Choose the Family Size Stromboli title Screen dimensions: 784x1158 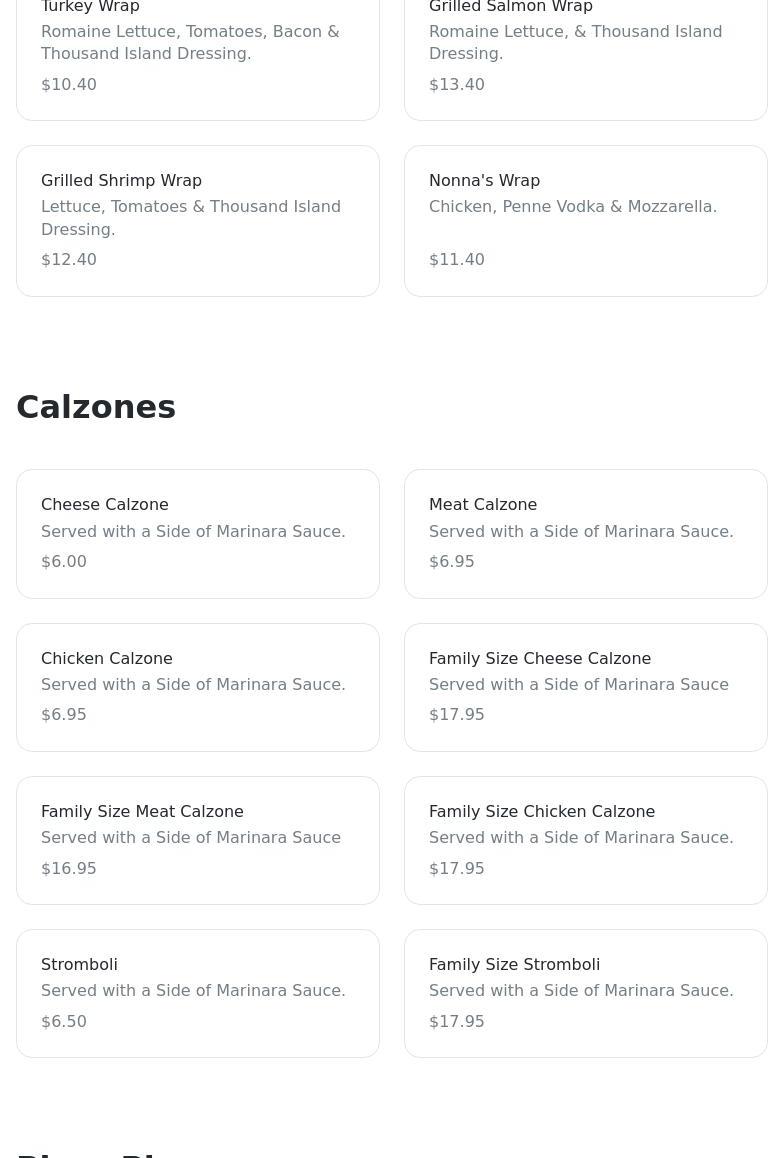coord(514,965)
